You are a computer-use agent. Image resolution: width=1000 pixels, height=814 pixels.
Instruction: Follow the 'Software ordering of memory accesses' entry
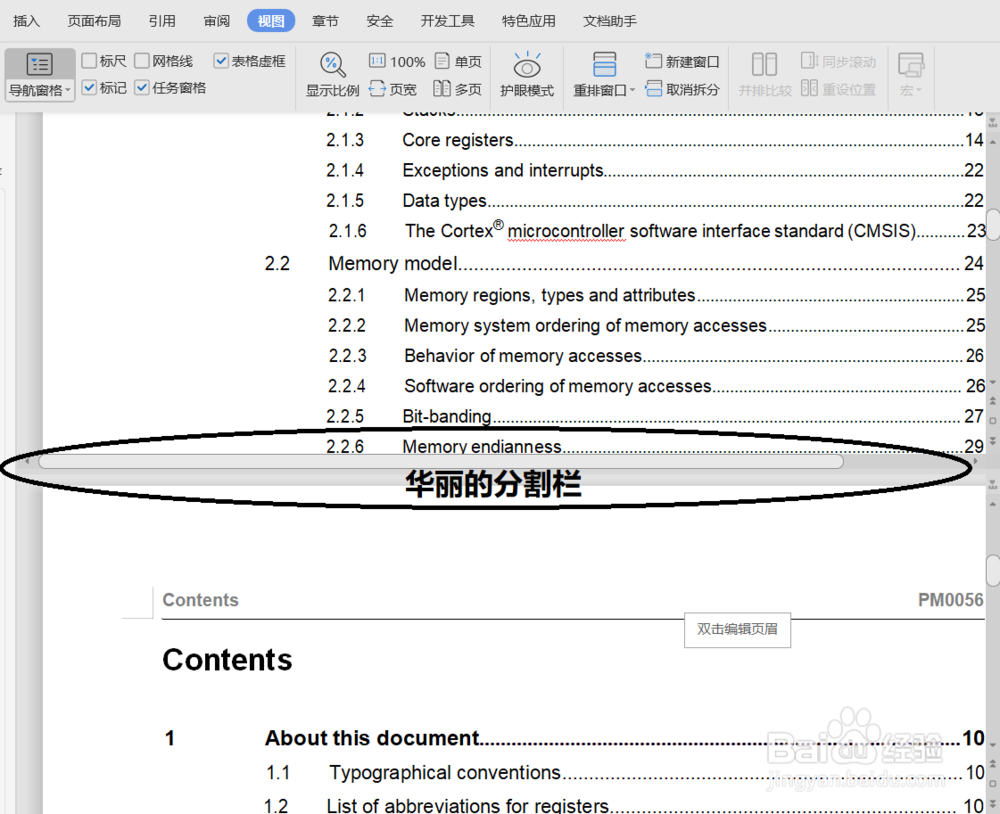click(x=656, y=386)
